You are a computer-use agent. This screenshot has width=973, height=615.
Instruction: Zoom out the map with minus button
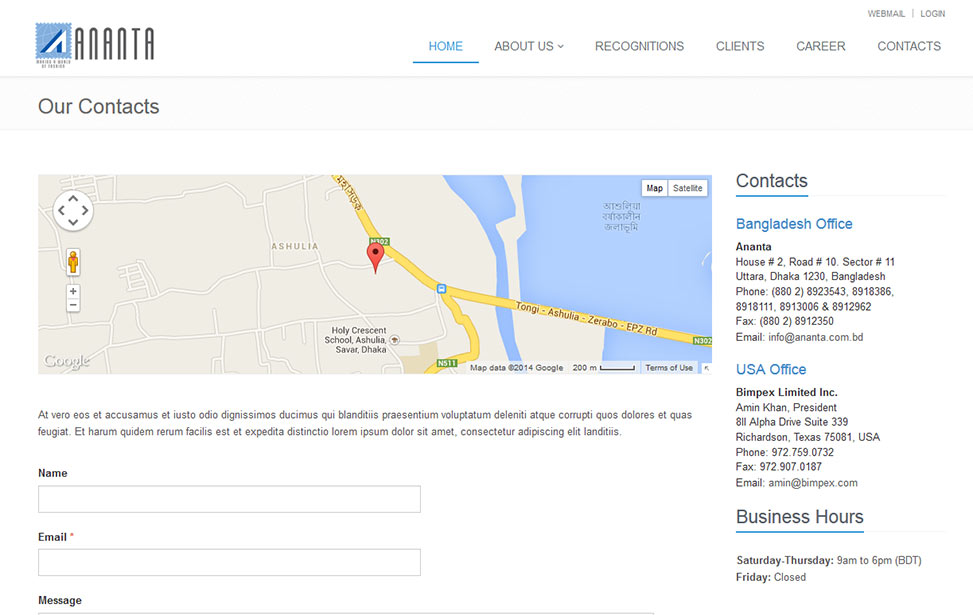(x=73, y=305)
